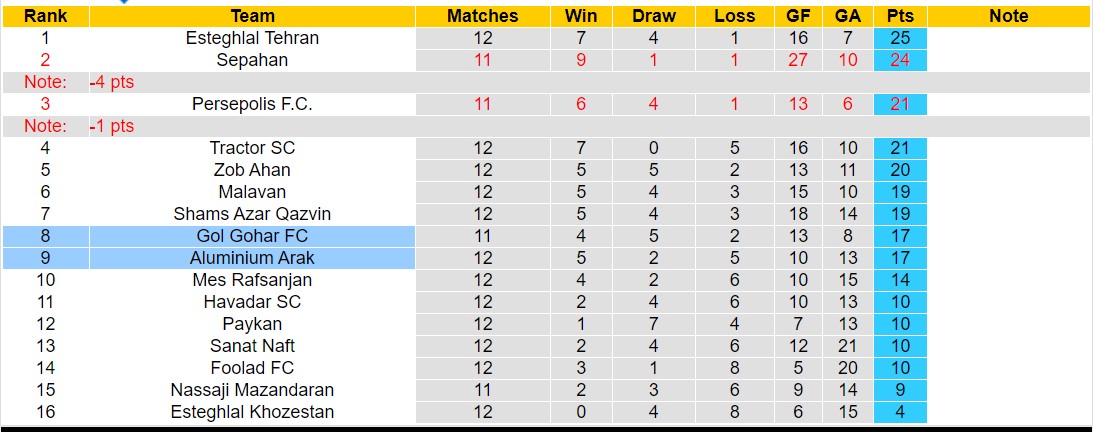The image size is (1093, 432).
Task: Click the -4 pts note under Sepahan
Action: [x=111, y=82]
